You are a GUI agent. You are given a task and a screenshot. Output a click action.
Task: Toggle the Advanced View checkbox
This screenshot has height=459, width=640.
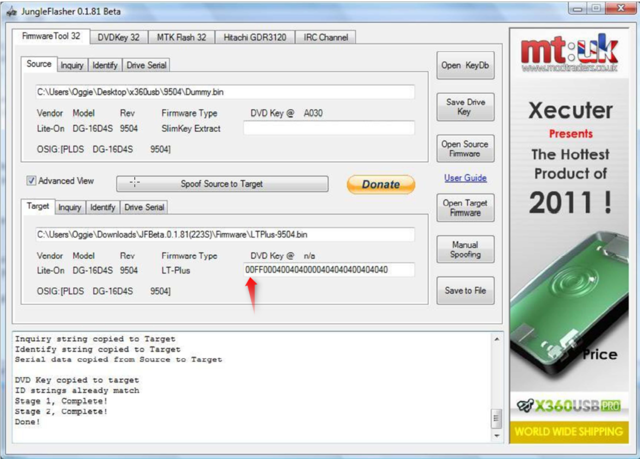coord(31,181)
